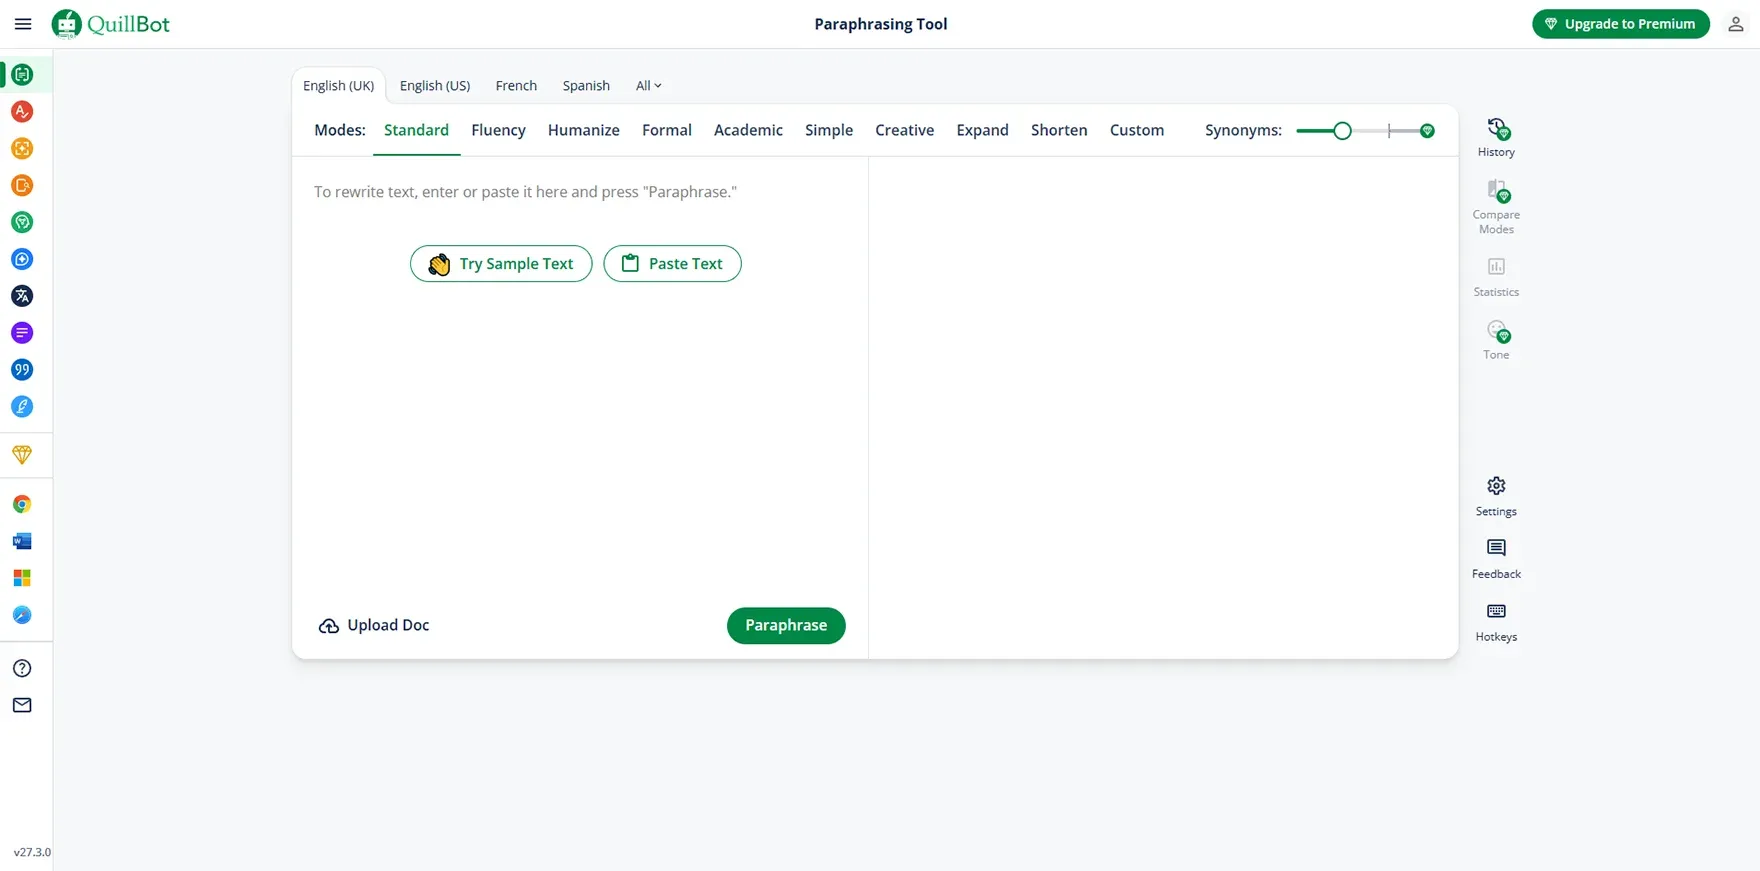Open the History panel icon
Image resolution: width=1760 pixels, height=871 pixels.
[1496, 138]
